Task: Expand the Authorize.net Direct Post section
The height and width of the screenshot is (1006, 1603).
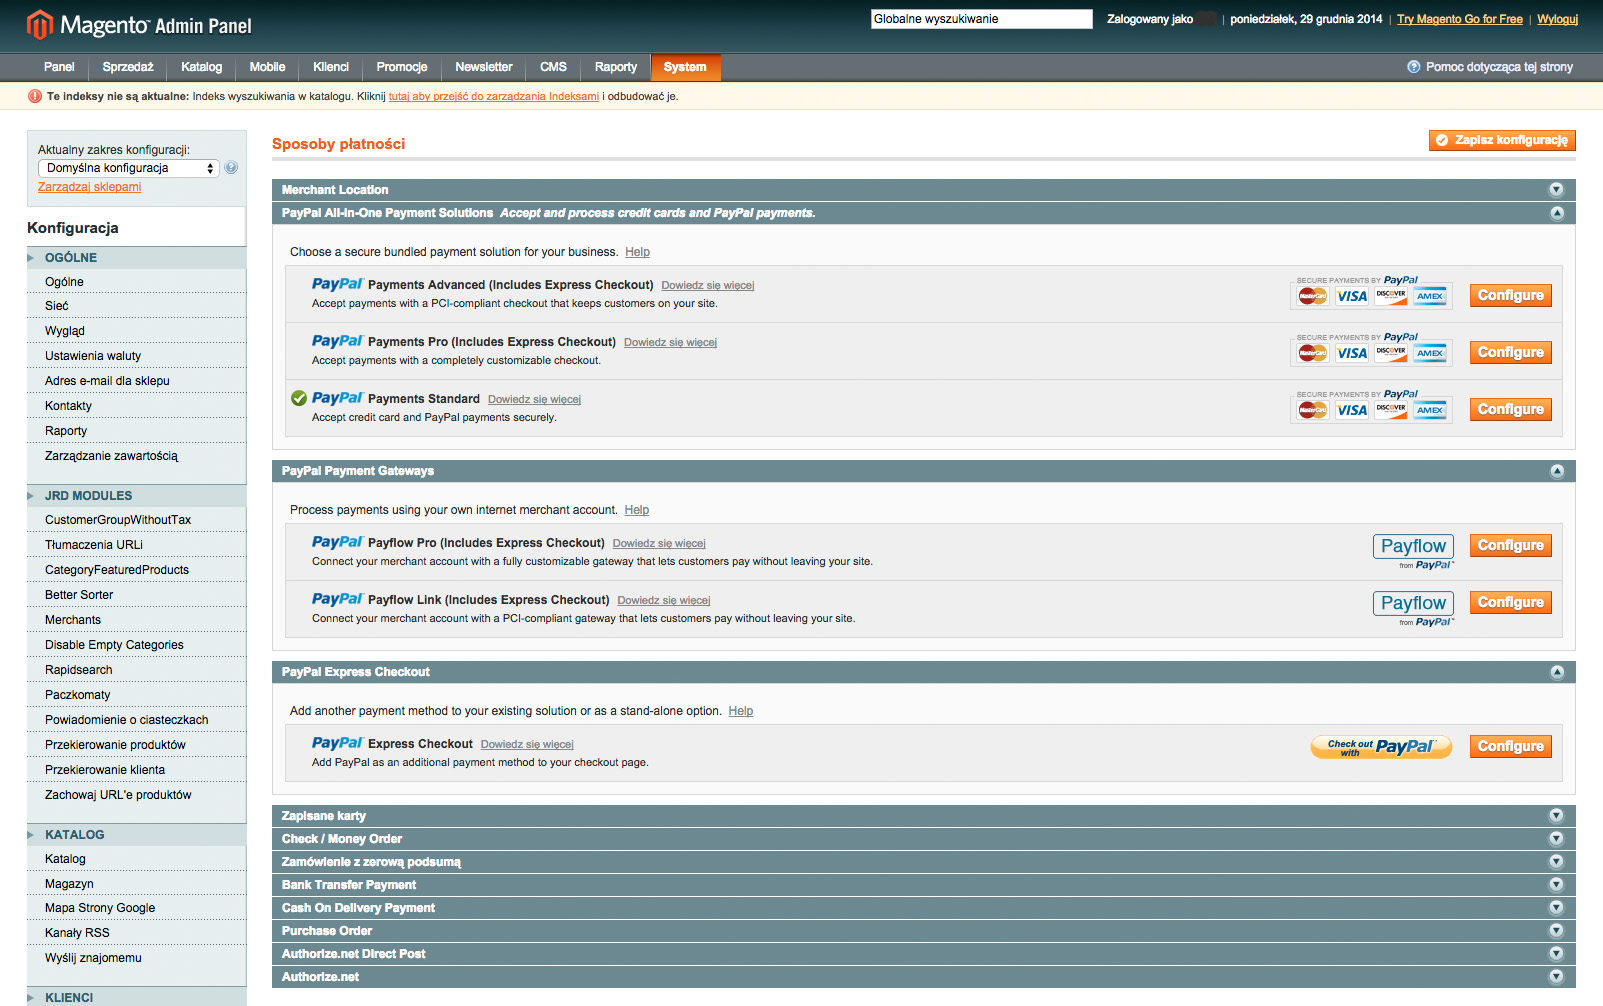Action: click(x=1556, y=954)
